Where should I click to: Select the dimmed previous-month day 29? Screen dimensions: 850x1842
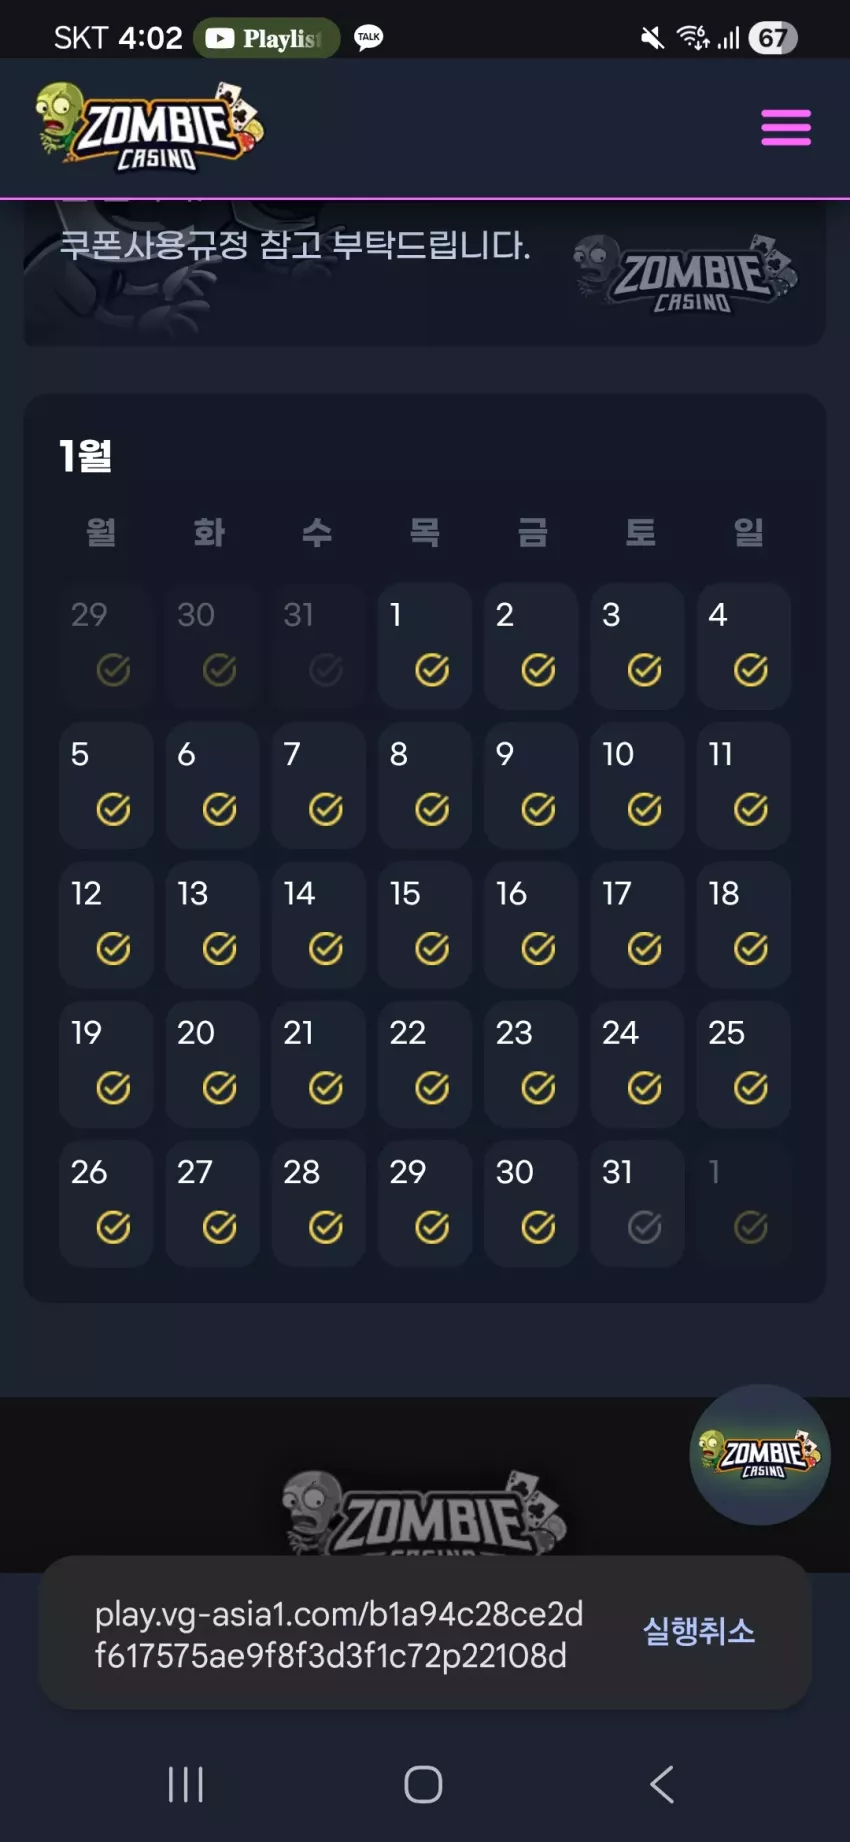(106, 646)
